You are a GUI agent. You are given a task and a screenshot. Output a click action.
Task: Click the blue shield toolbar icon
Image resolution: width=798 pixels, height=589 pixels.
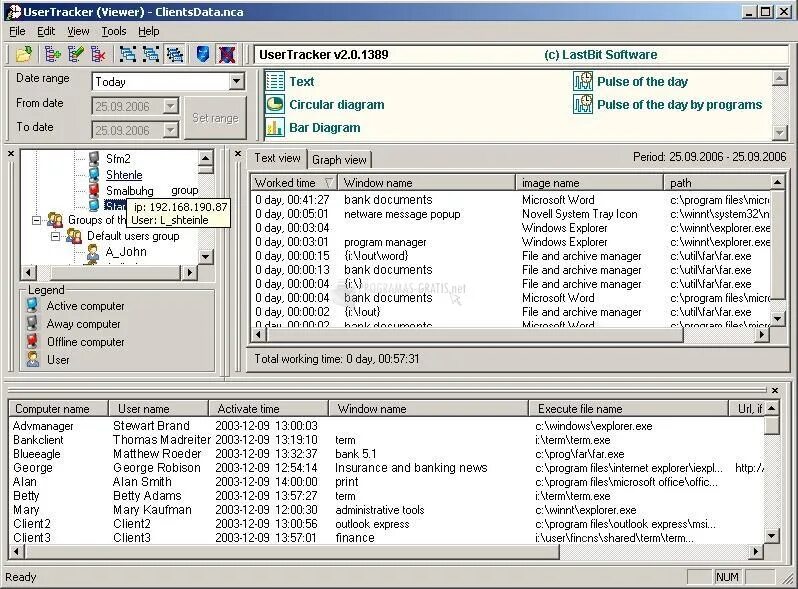click(203, 54)
